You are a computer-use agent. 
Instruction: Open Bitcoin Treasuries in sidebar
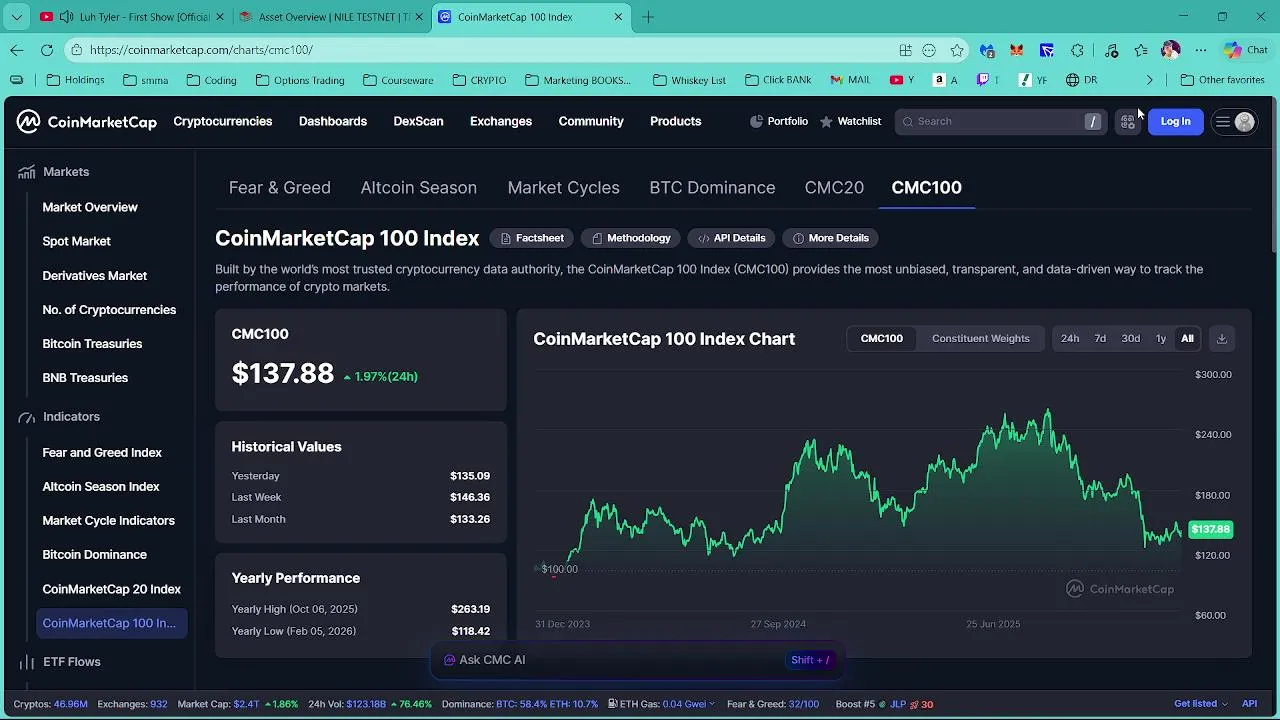[92, 344]
